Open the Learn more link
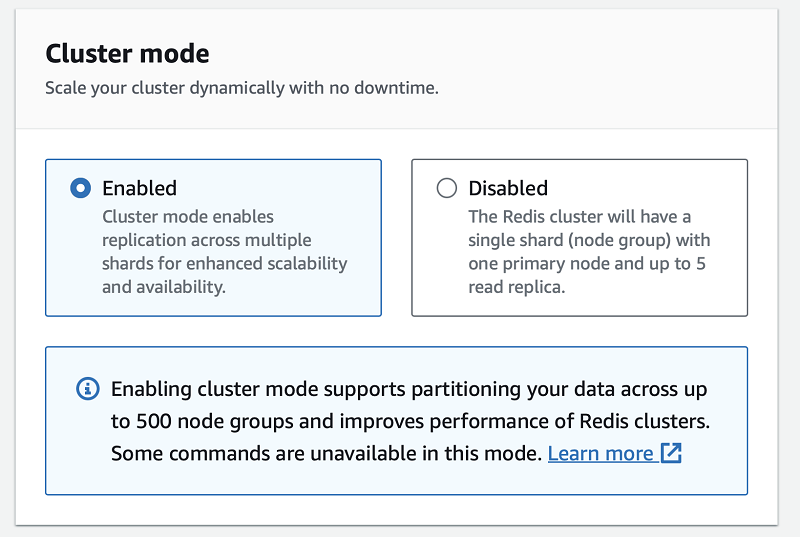 pyautogui.click(x=601, y=453)
